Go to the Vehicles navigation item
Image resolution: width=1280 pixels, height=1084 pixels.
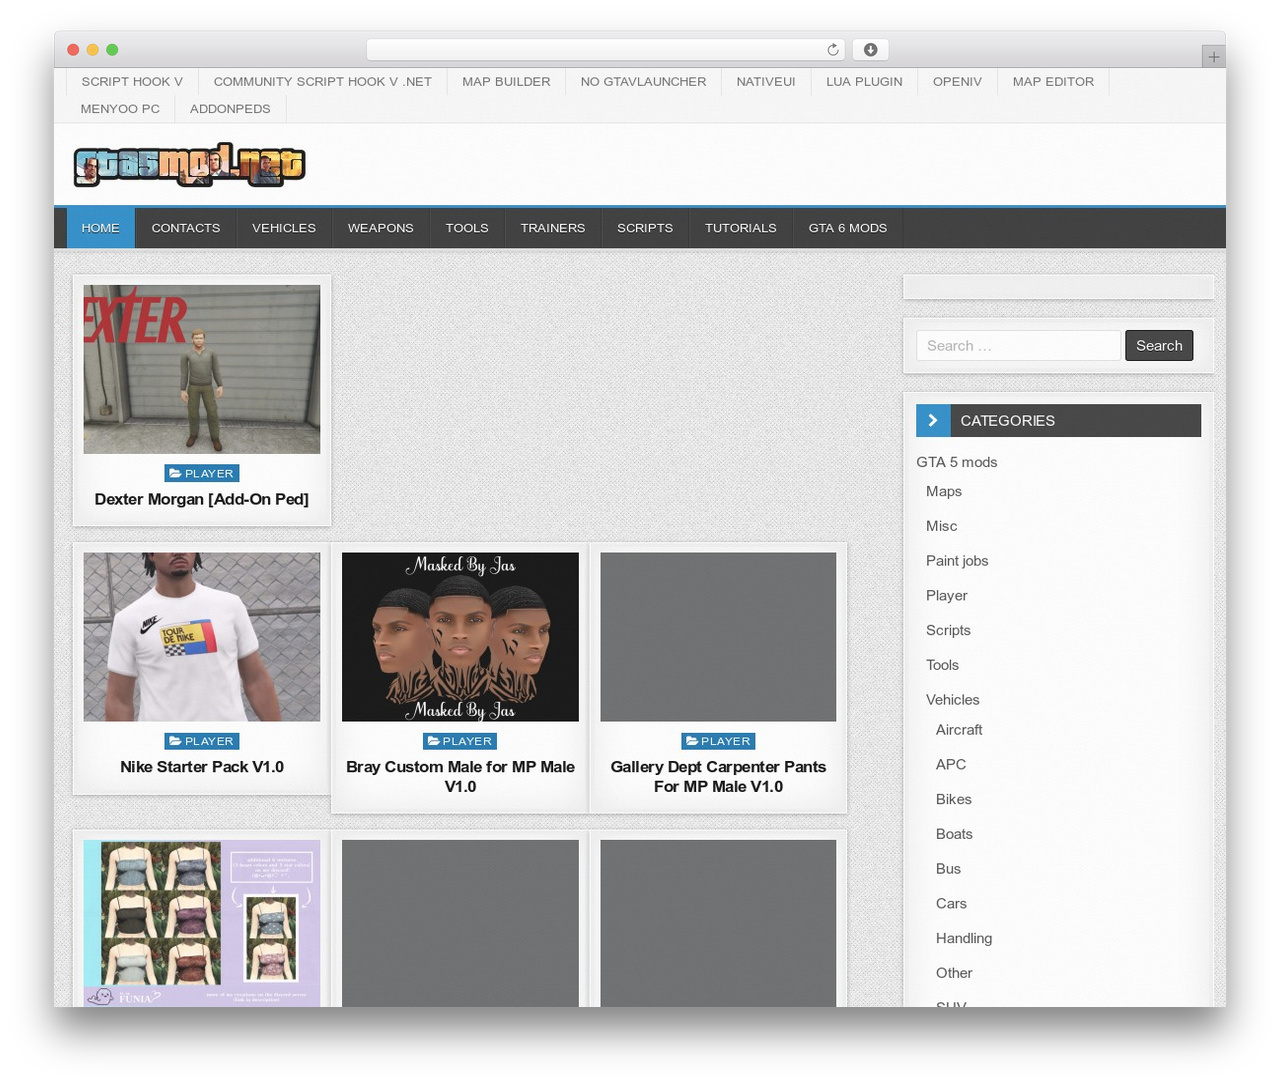[284, 228]
